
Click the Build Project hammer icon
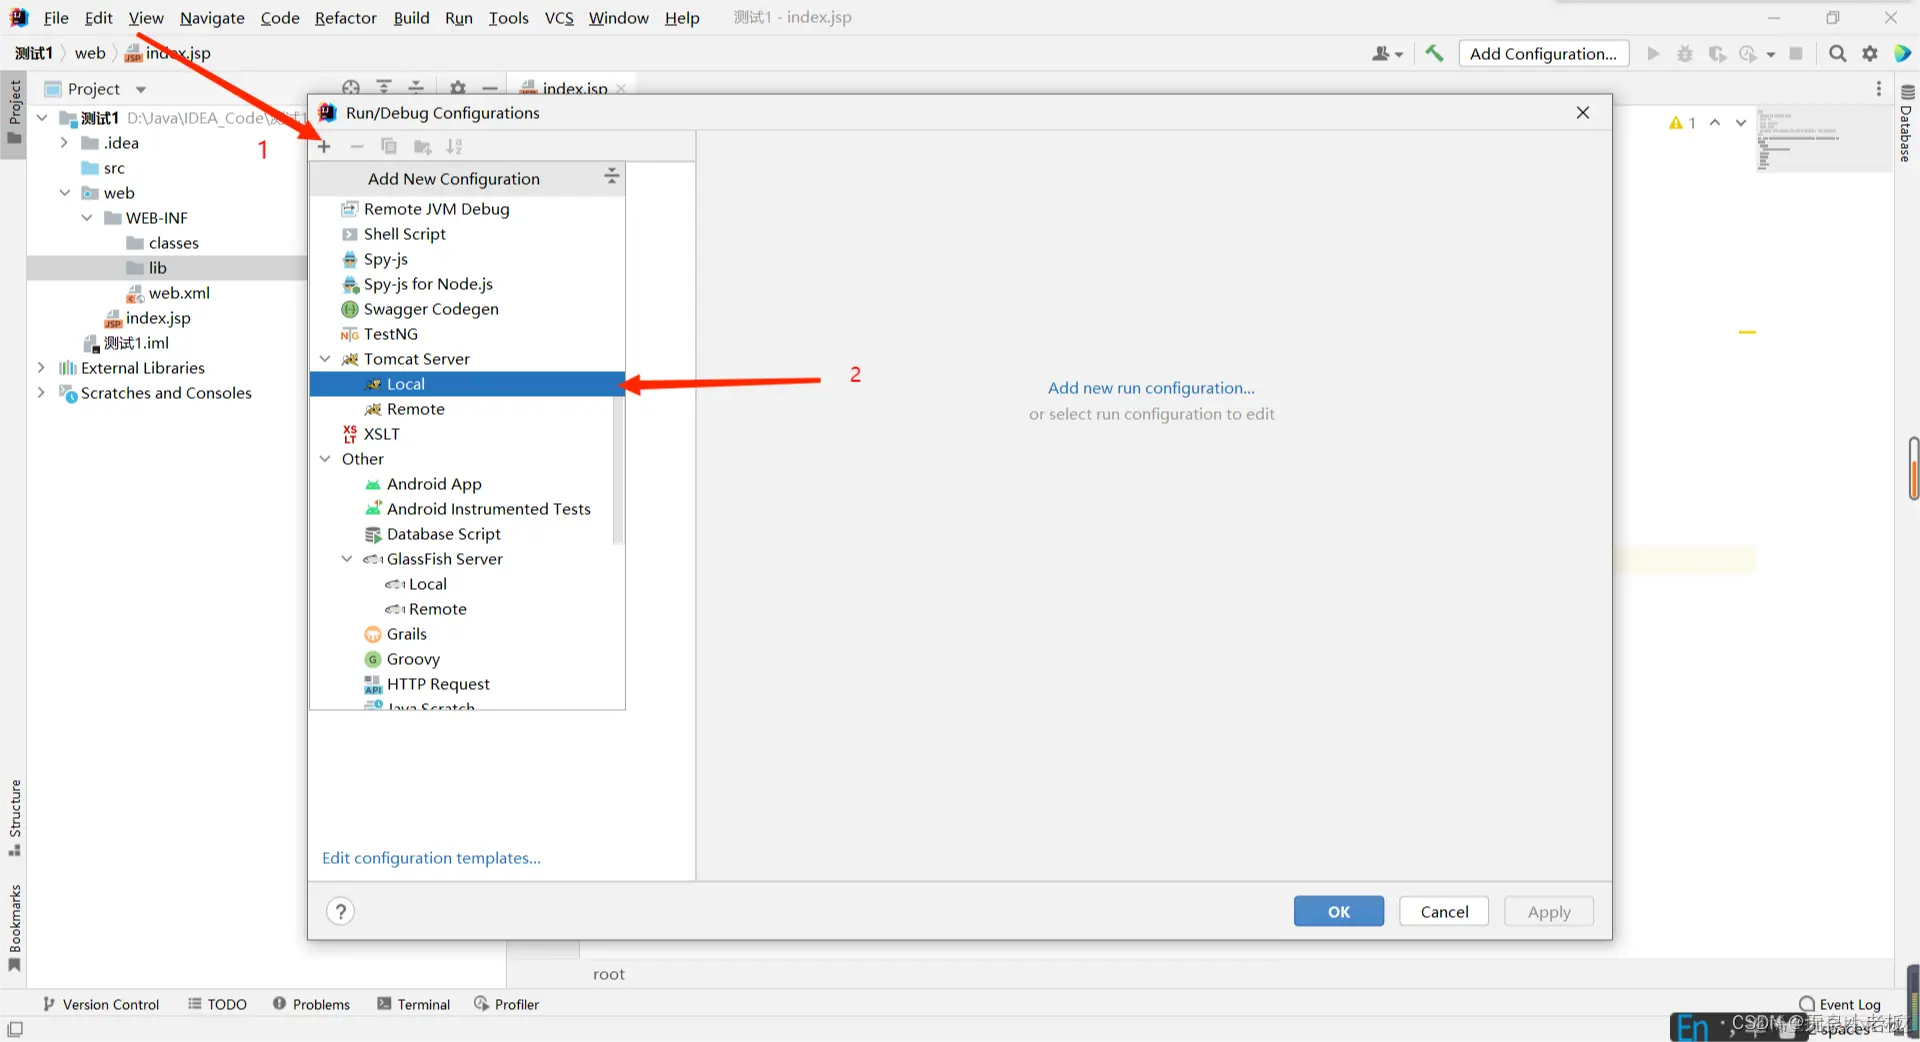[1434, 54]
